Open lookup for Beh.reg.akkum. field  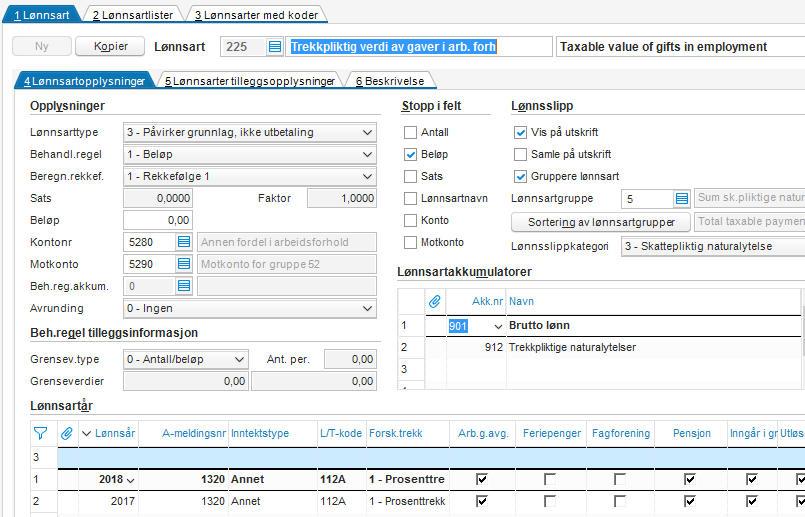pyautogui.click(x=183, y=286)
